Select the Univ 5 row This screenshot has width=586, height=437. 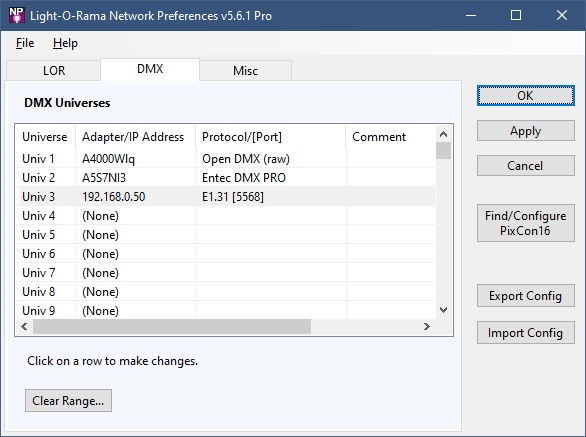point(226,235)
